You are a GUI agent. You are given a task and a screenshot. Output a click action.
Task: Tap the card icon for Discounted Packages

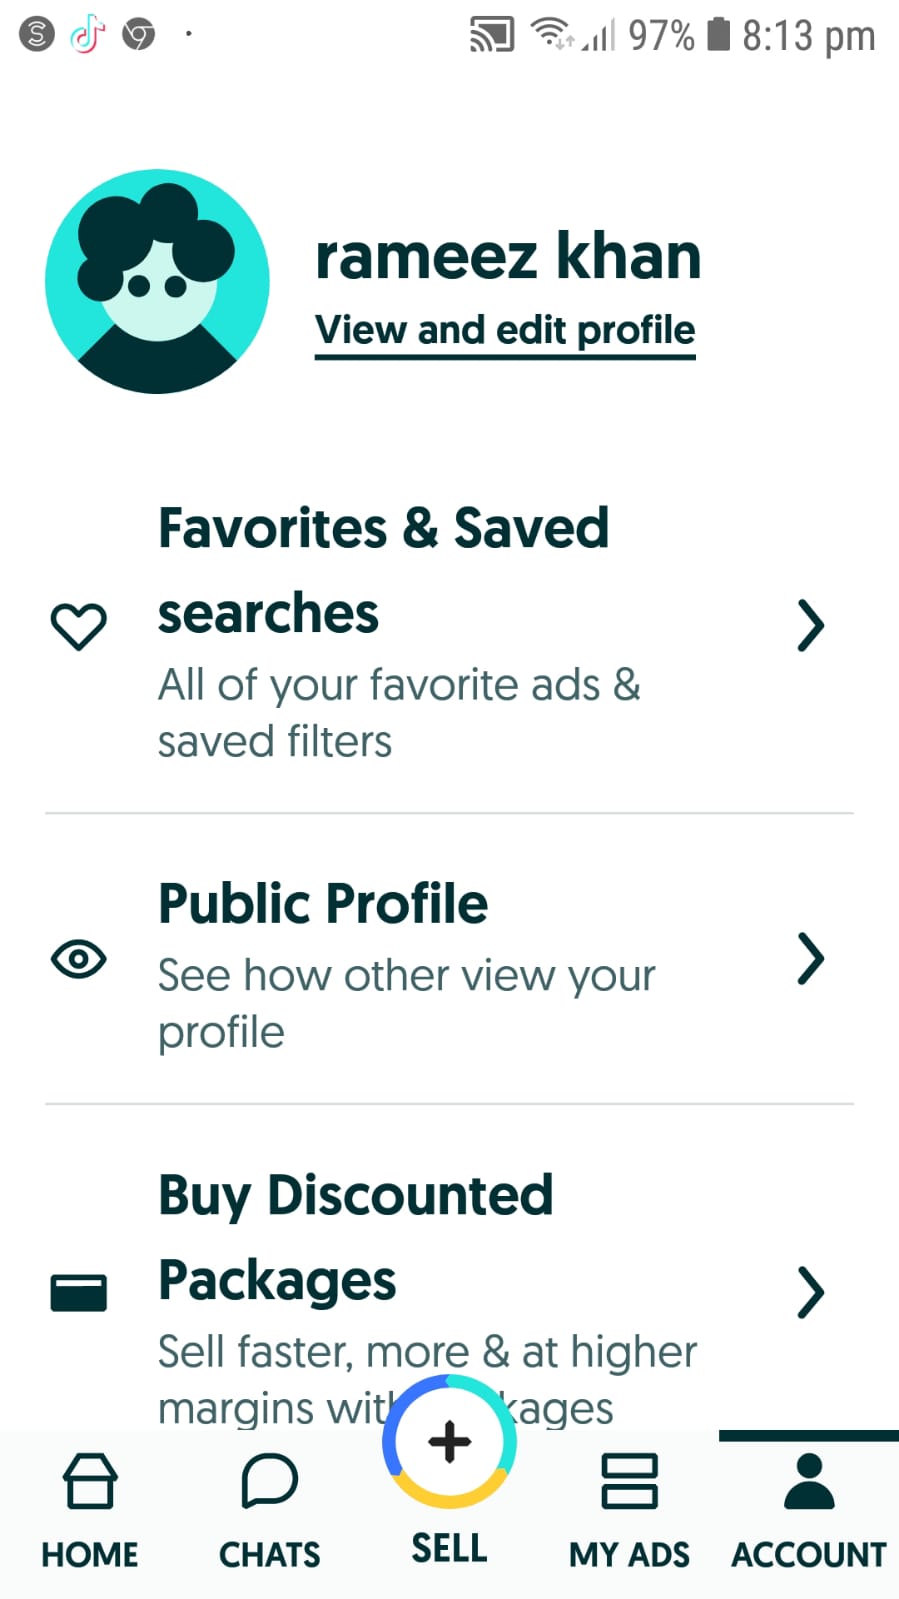[78, 1293]
